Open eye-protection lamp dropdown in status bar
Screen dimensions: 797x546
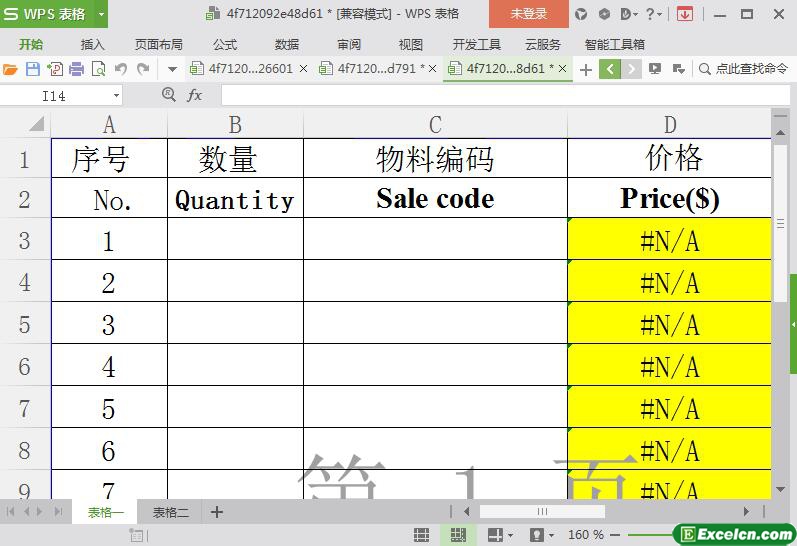tap(541, 535)
